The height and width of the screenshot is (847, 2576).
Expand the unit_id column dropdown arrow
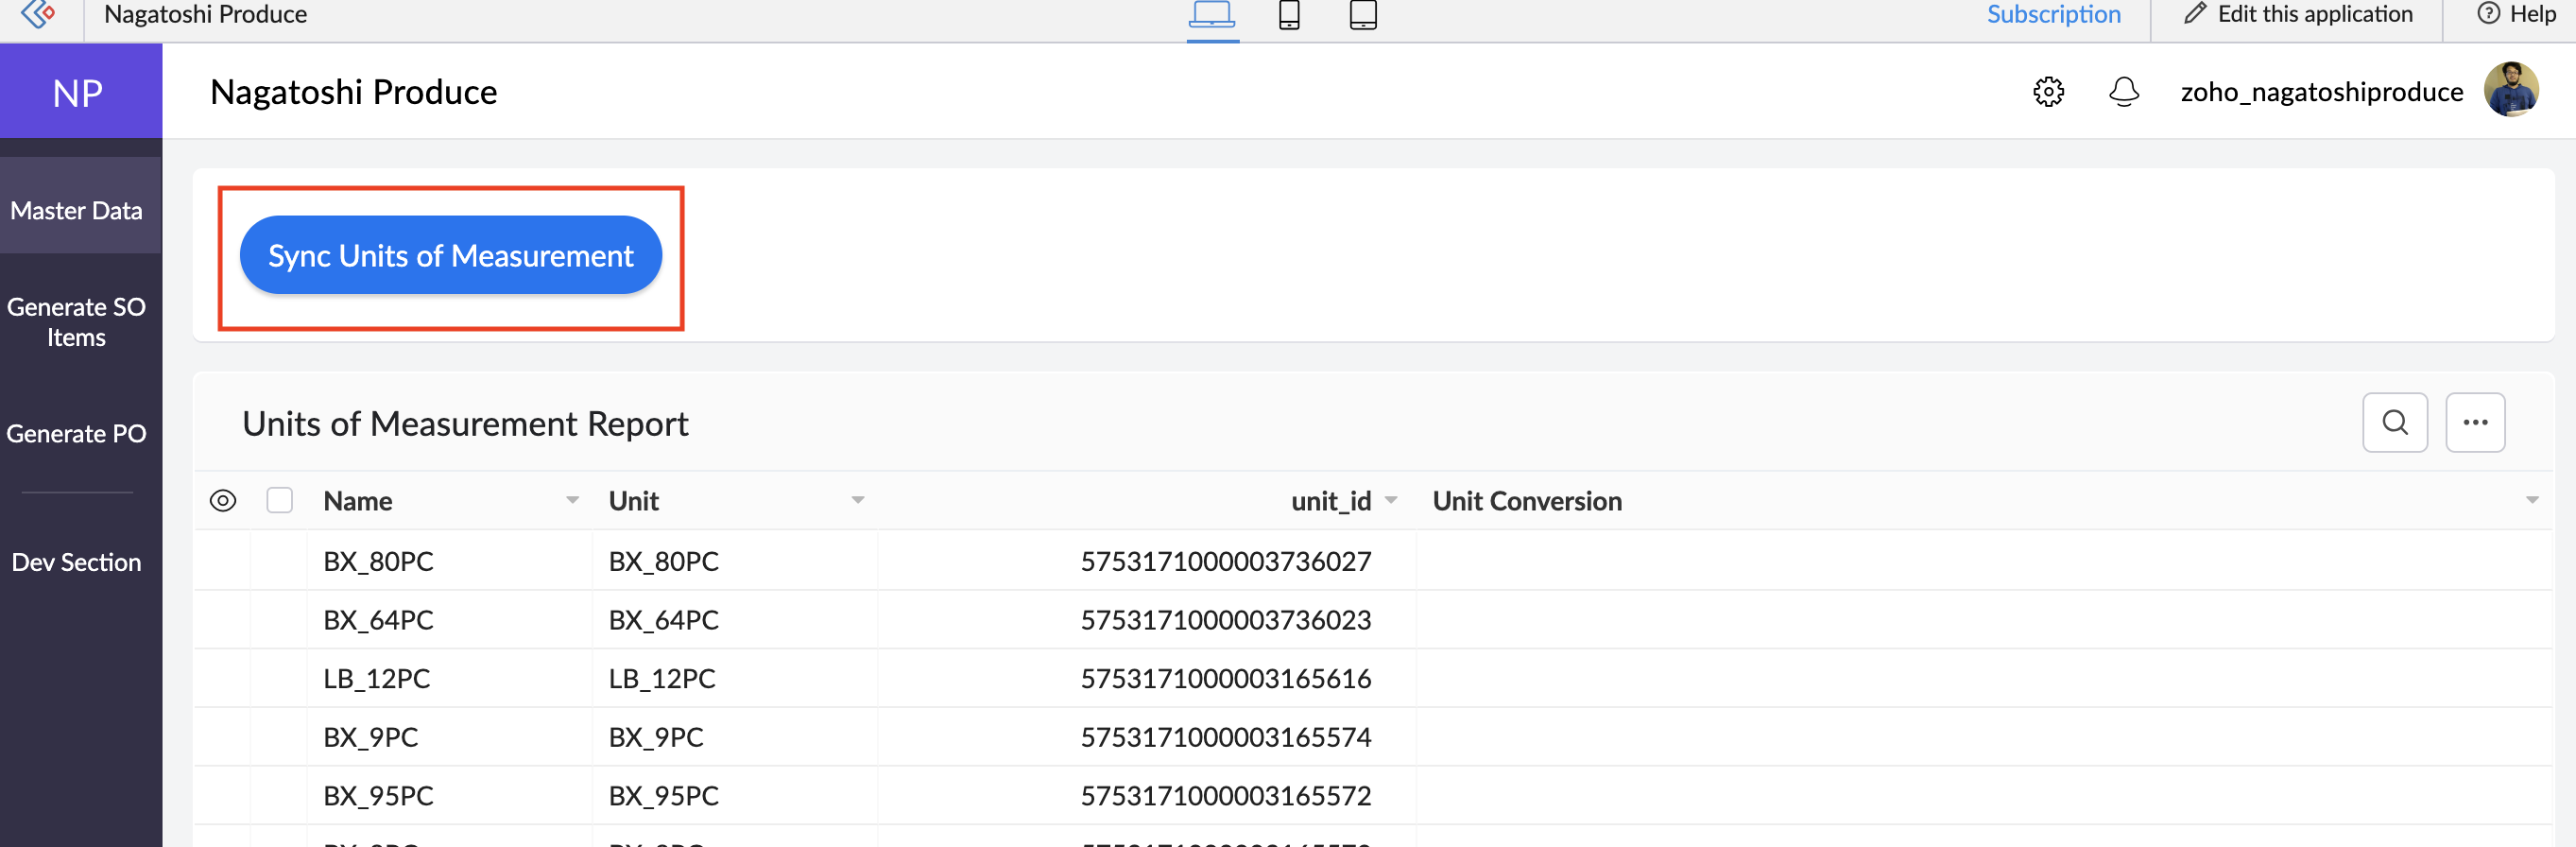click(1391, 500)
